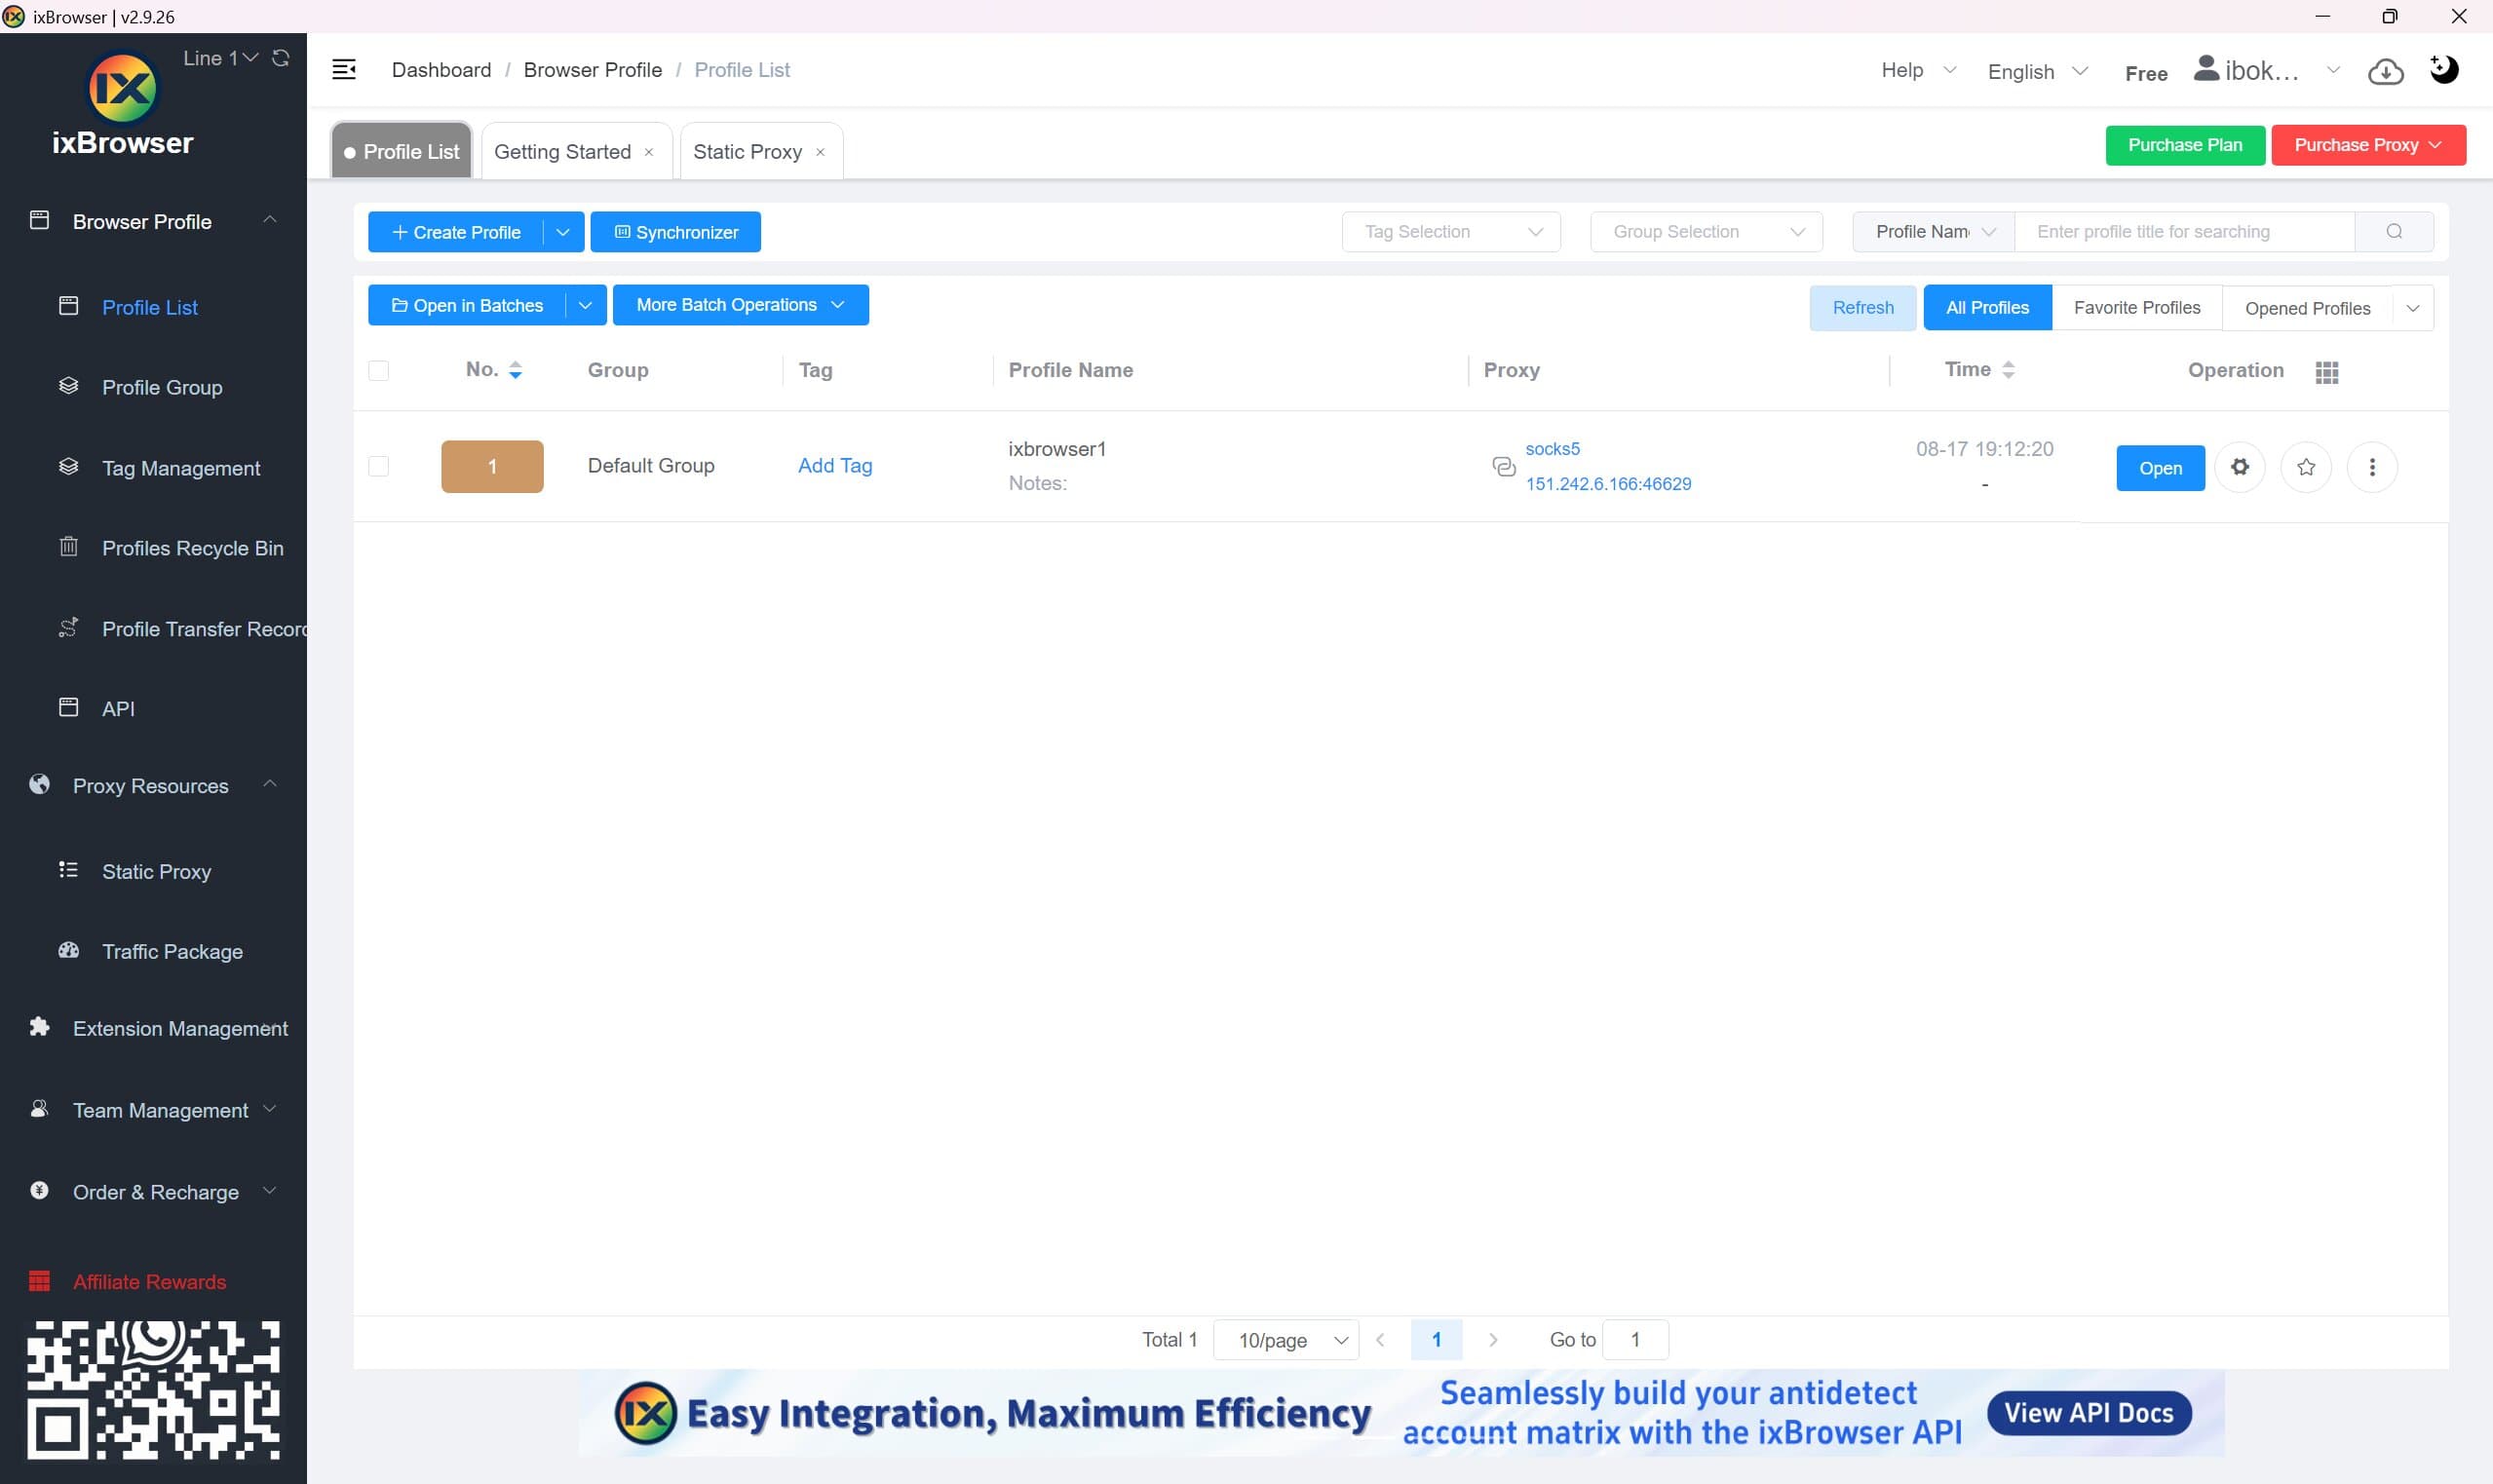Open Extension Management in sidebar
Screen dimensions: 2493x1484
point(153,1028)
